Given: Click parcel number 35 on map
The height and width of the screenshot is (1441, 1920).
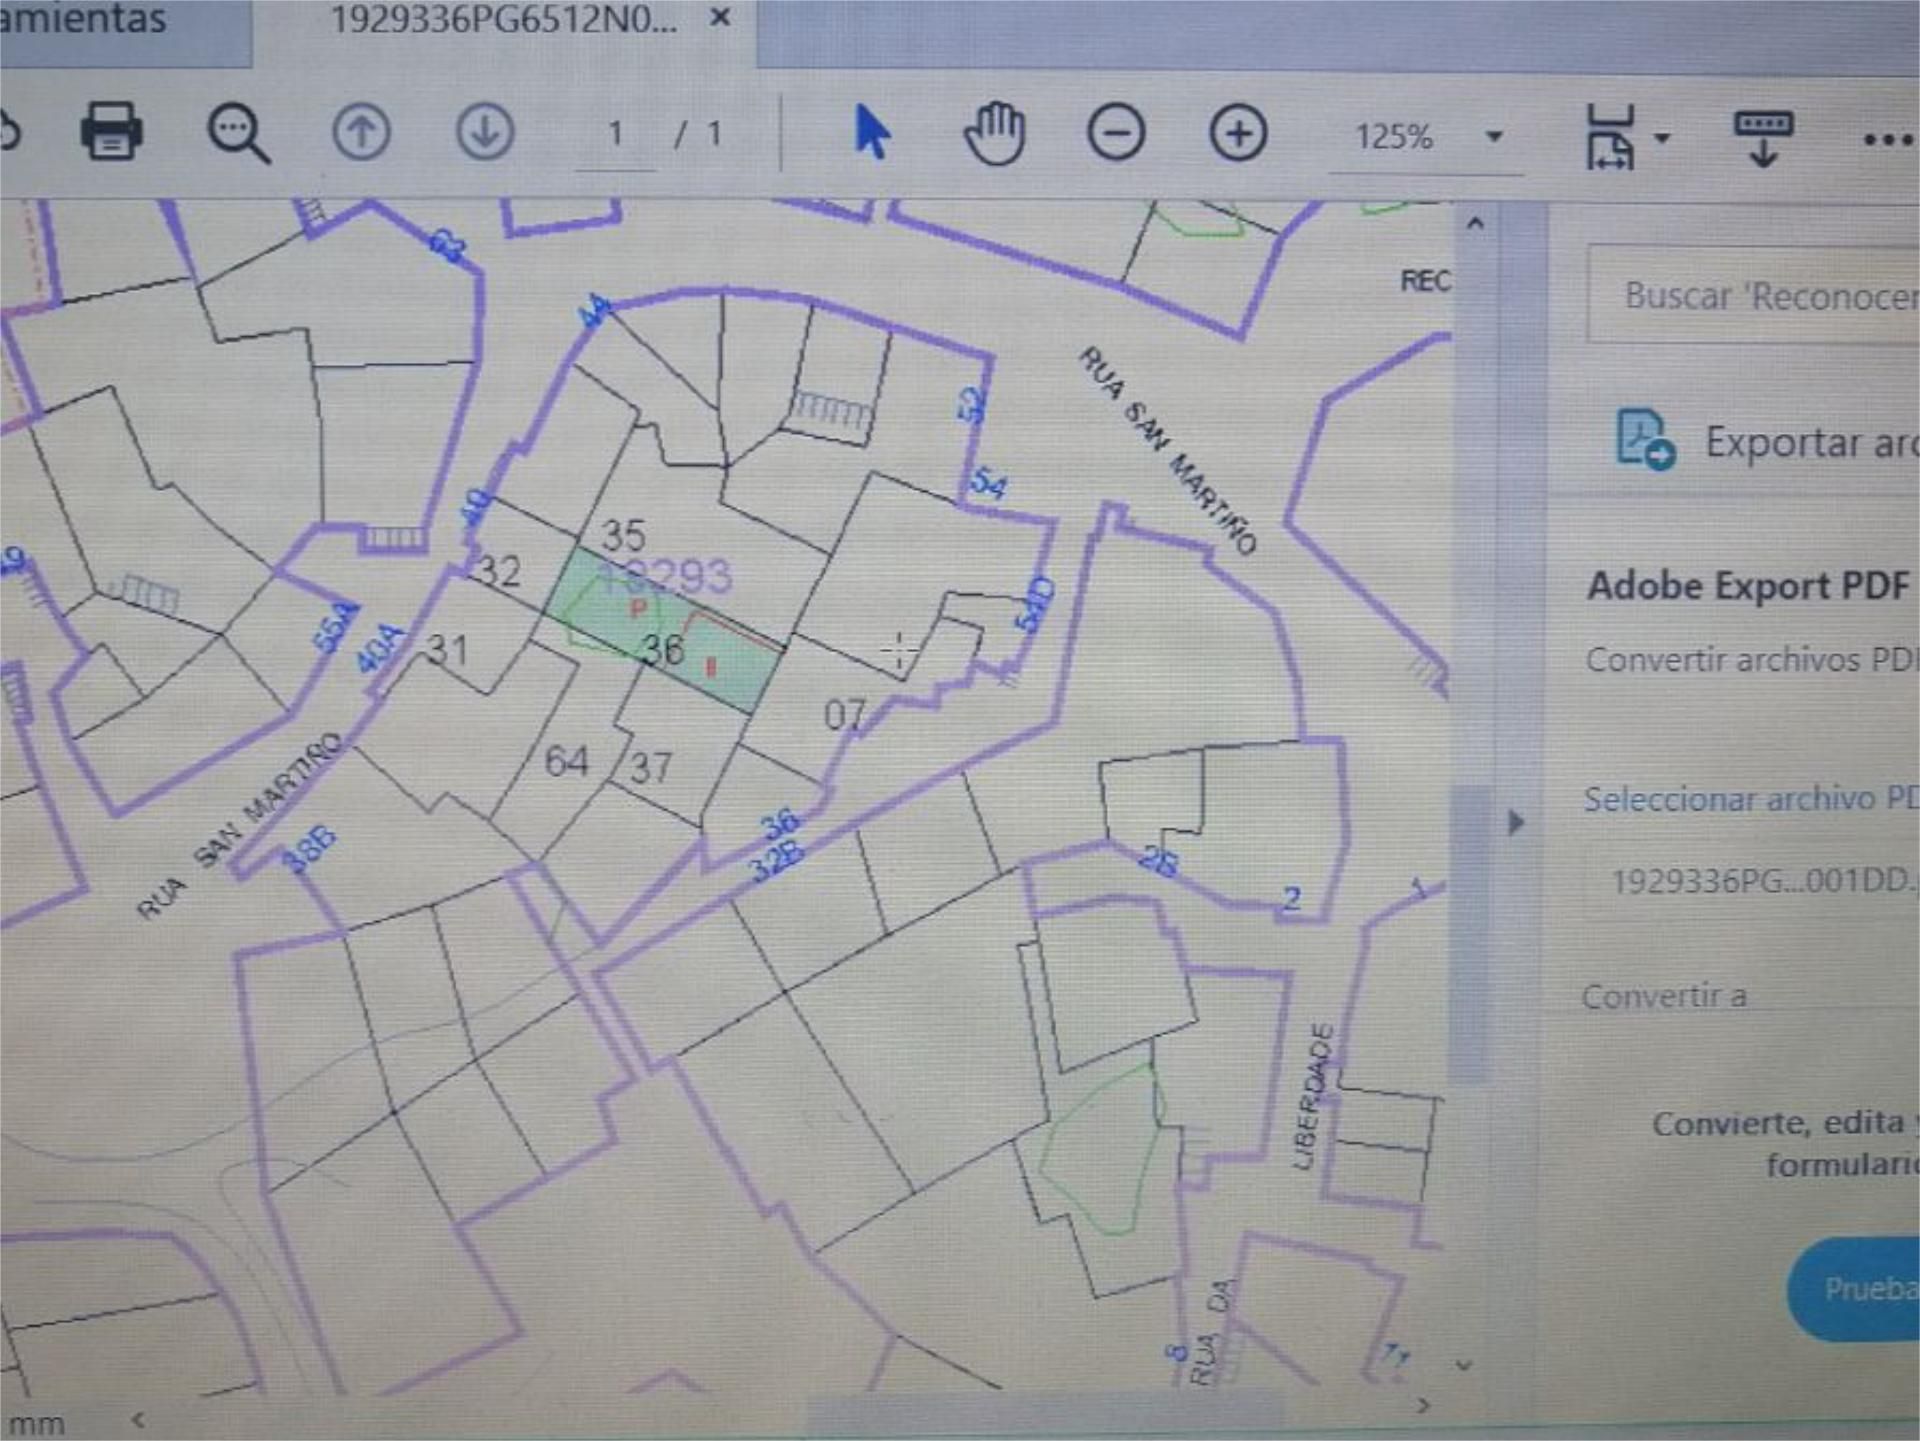Looking at the screenshot, I should click(623, 536).
